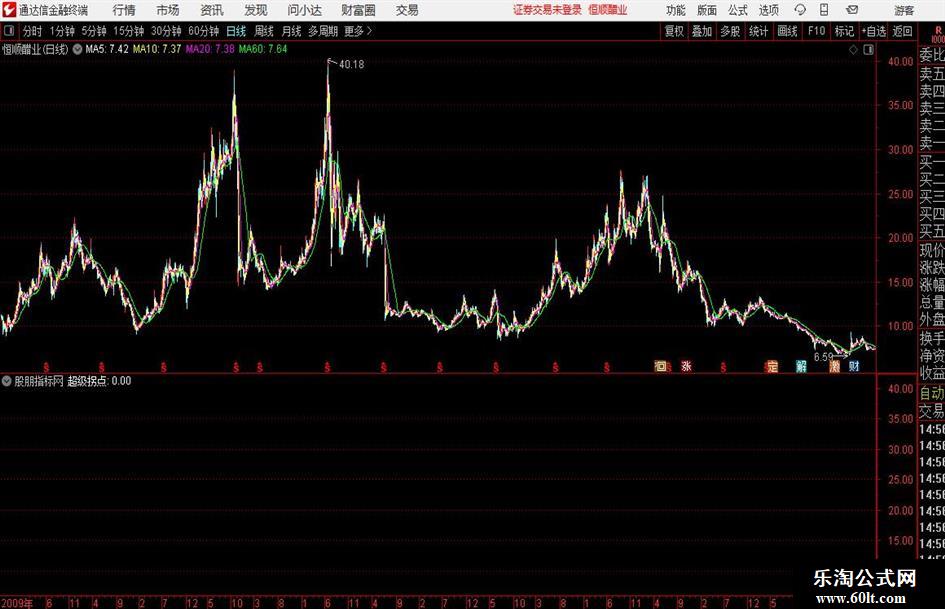Add stock via +自选 button

[874, 31]
